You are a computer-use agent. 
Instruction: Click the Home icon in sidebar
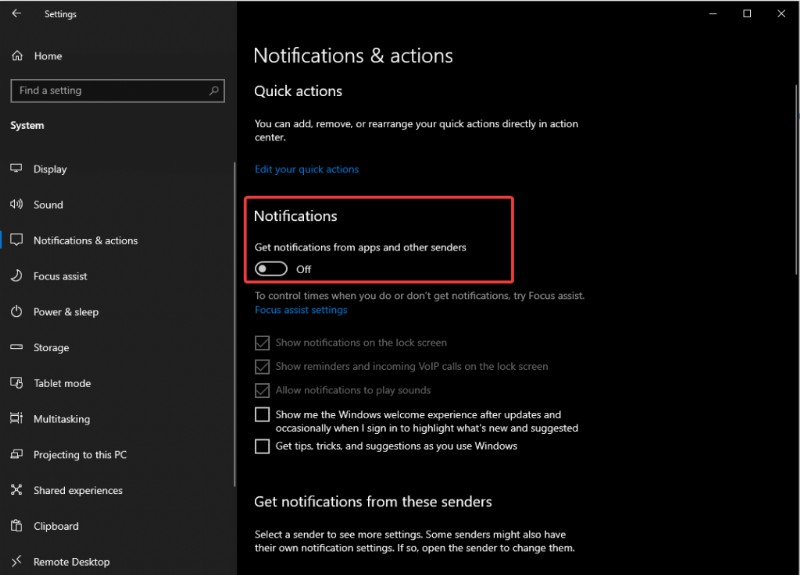16,56
